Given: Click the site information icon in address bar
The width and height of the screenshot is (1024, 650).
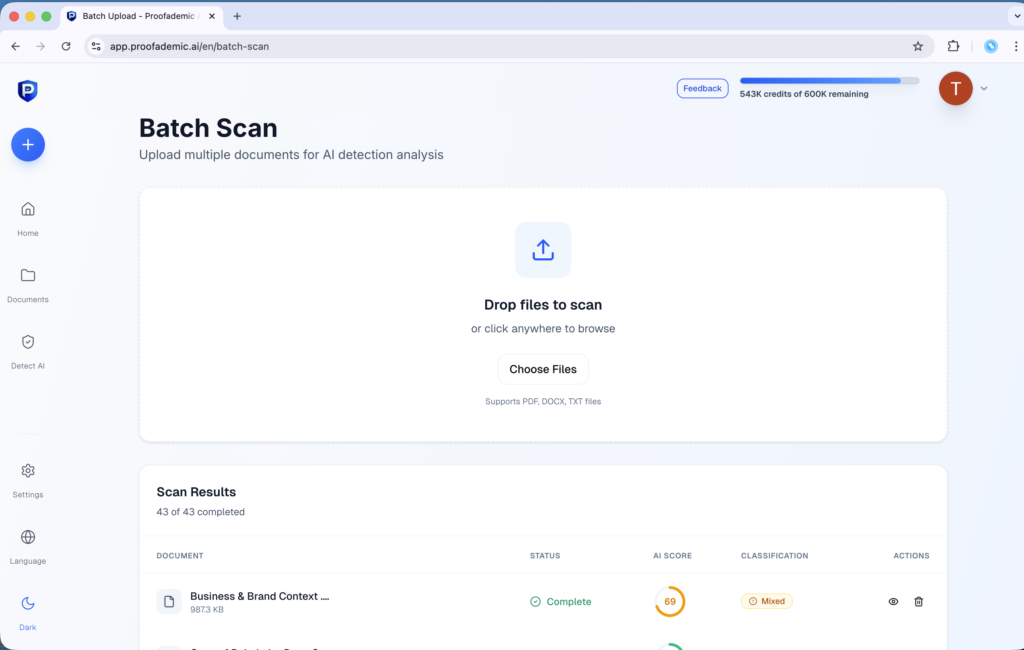Looking at the screenshot, I should tap(96, 46).
